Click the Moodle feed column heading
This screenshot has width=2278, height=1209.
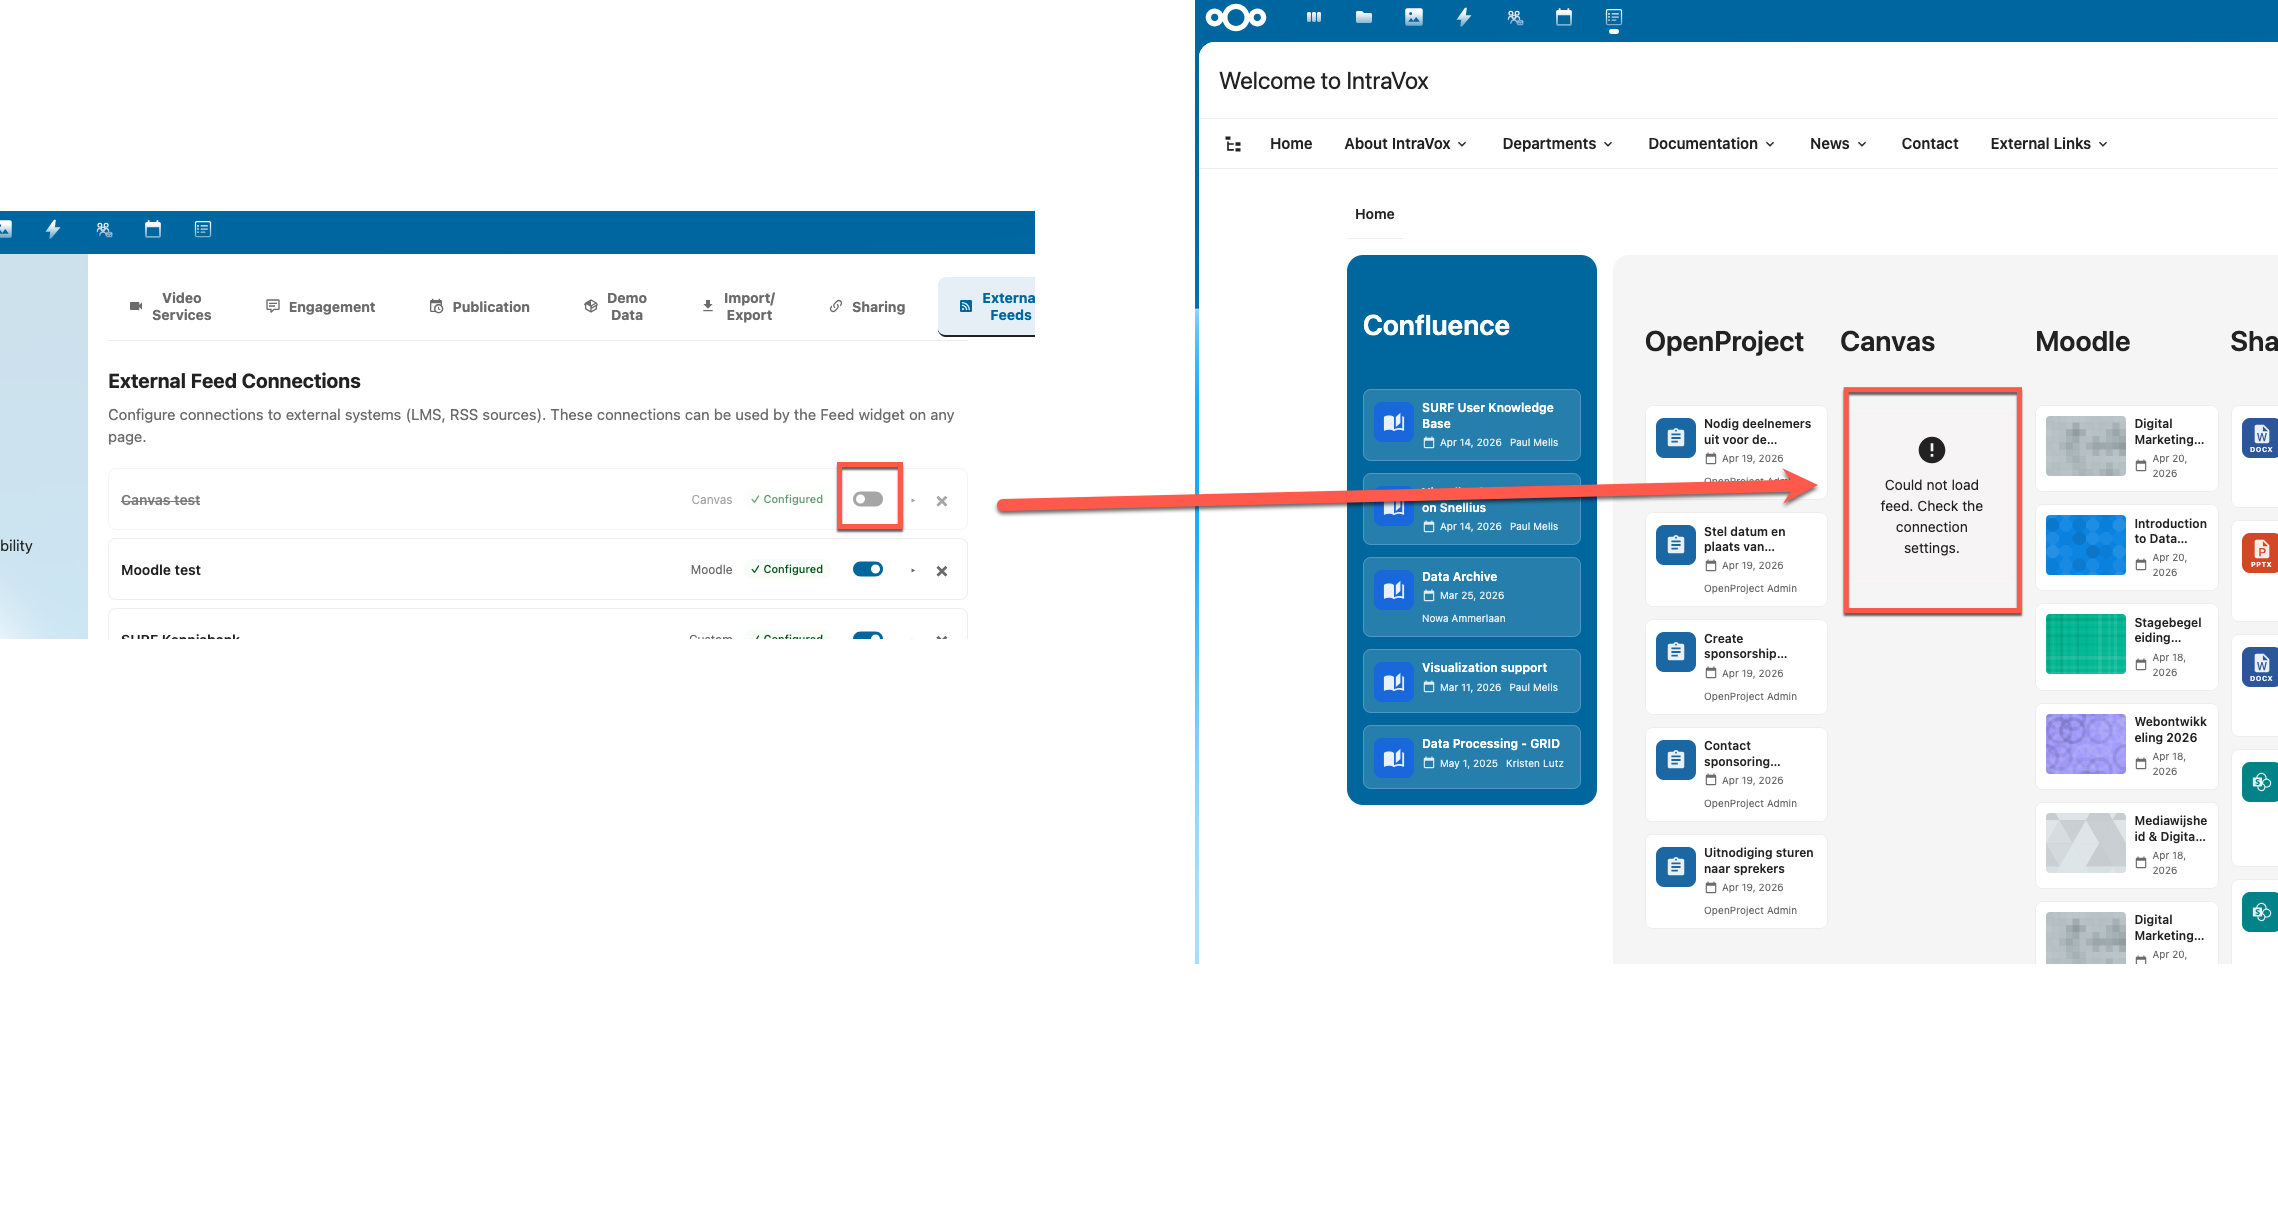click(x=2082, y=342)
